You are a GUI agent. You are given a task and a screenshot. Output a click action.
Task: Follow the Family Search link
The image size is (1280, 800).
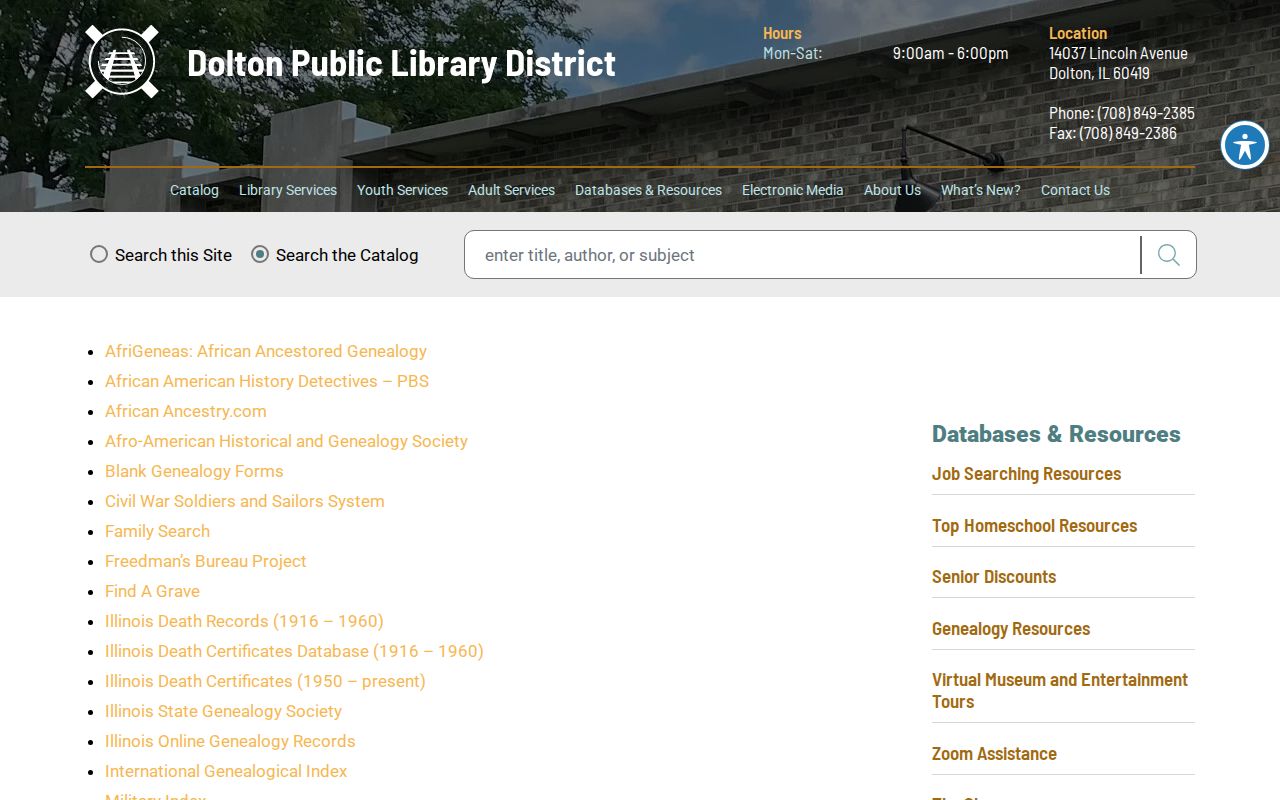pyautogui.click(x=158, y=531)
